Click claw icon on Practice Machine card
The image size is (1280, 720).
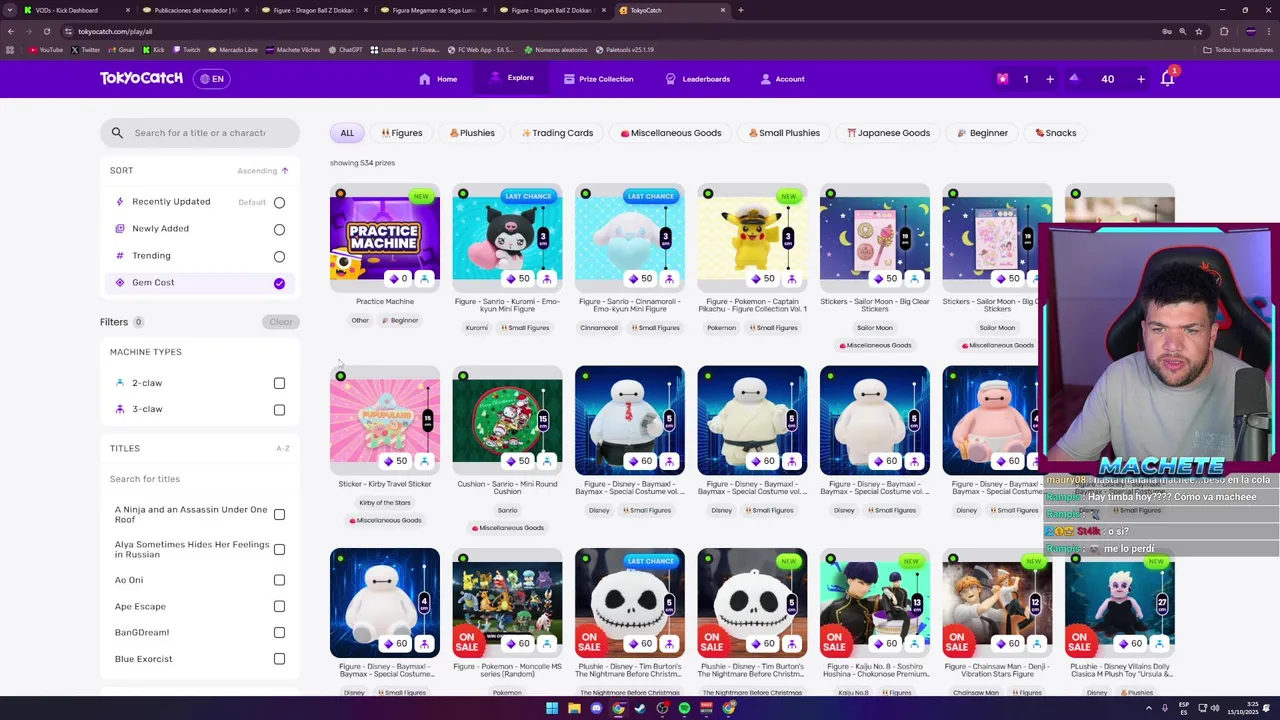[x=424, y=279]
